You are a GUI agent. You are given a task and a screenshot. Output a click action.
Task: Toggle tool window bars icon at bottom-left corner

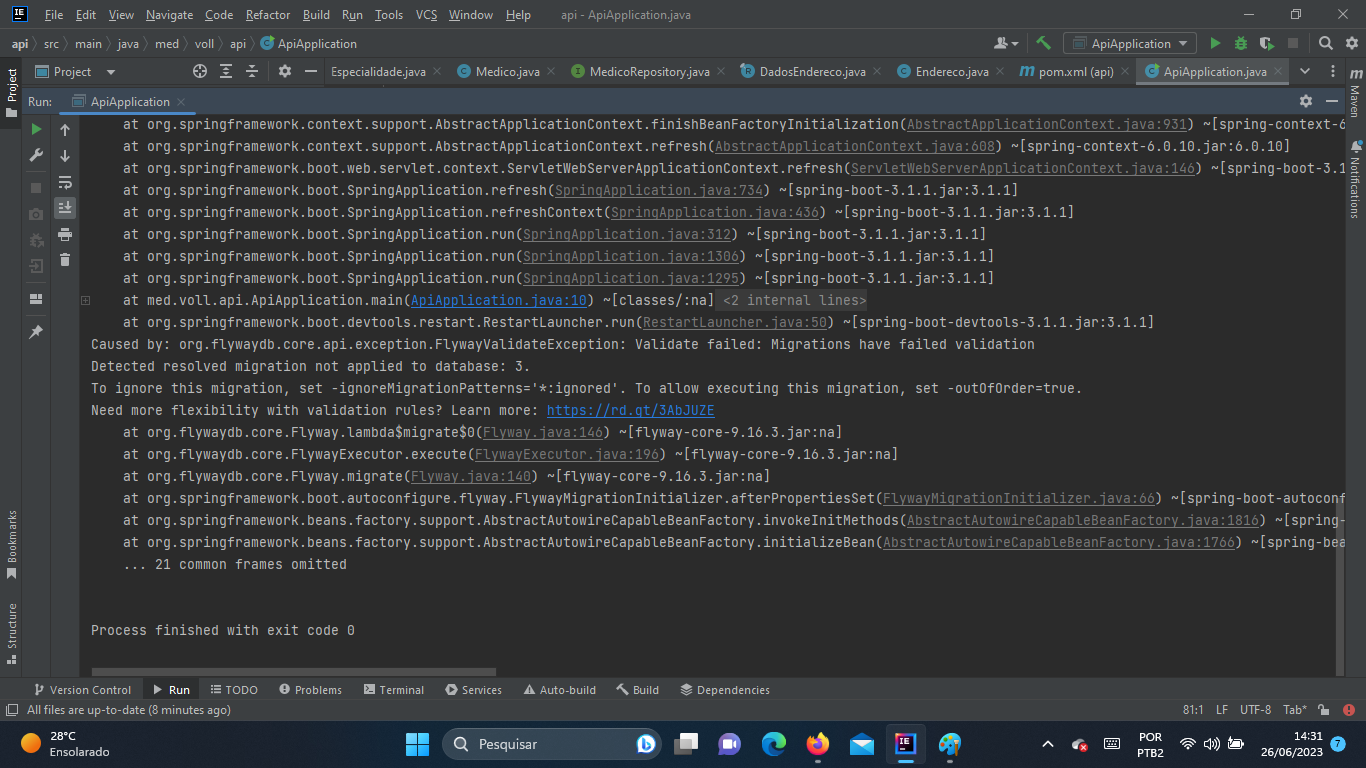point(11,710)
